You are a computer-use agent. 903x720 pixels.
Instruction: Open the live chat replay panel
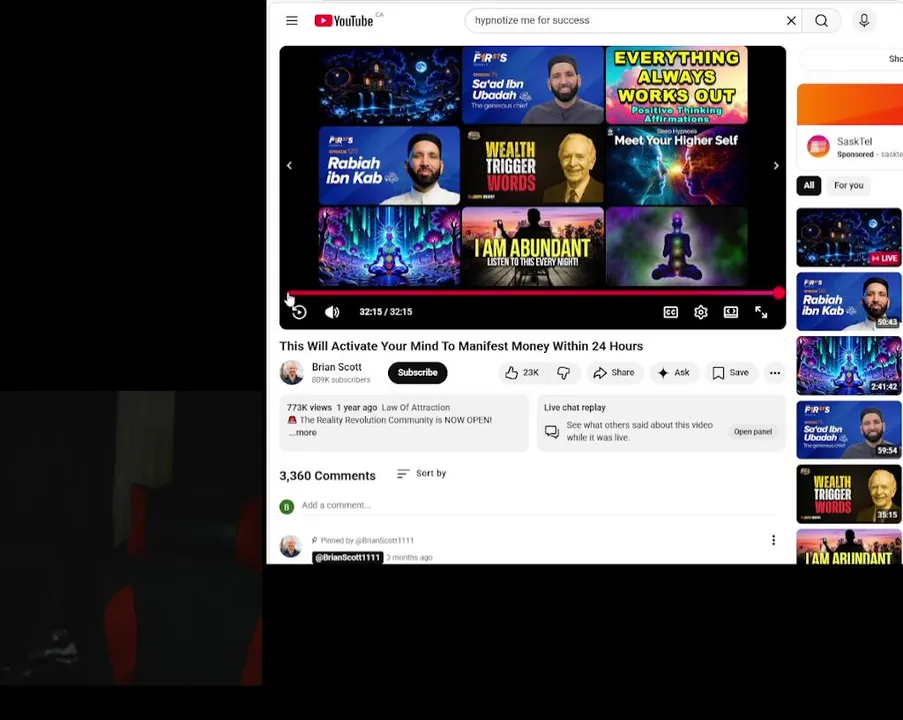coord(753,431)
